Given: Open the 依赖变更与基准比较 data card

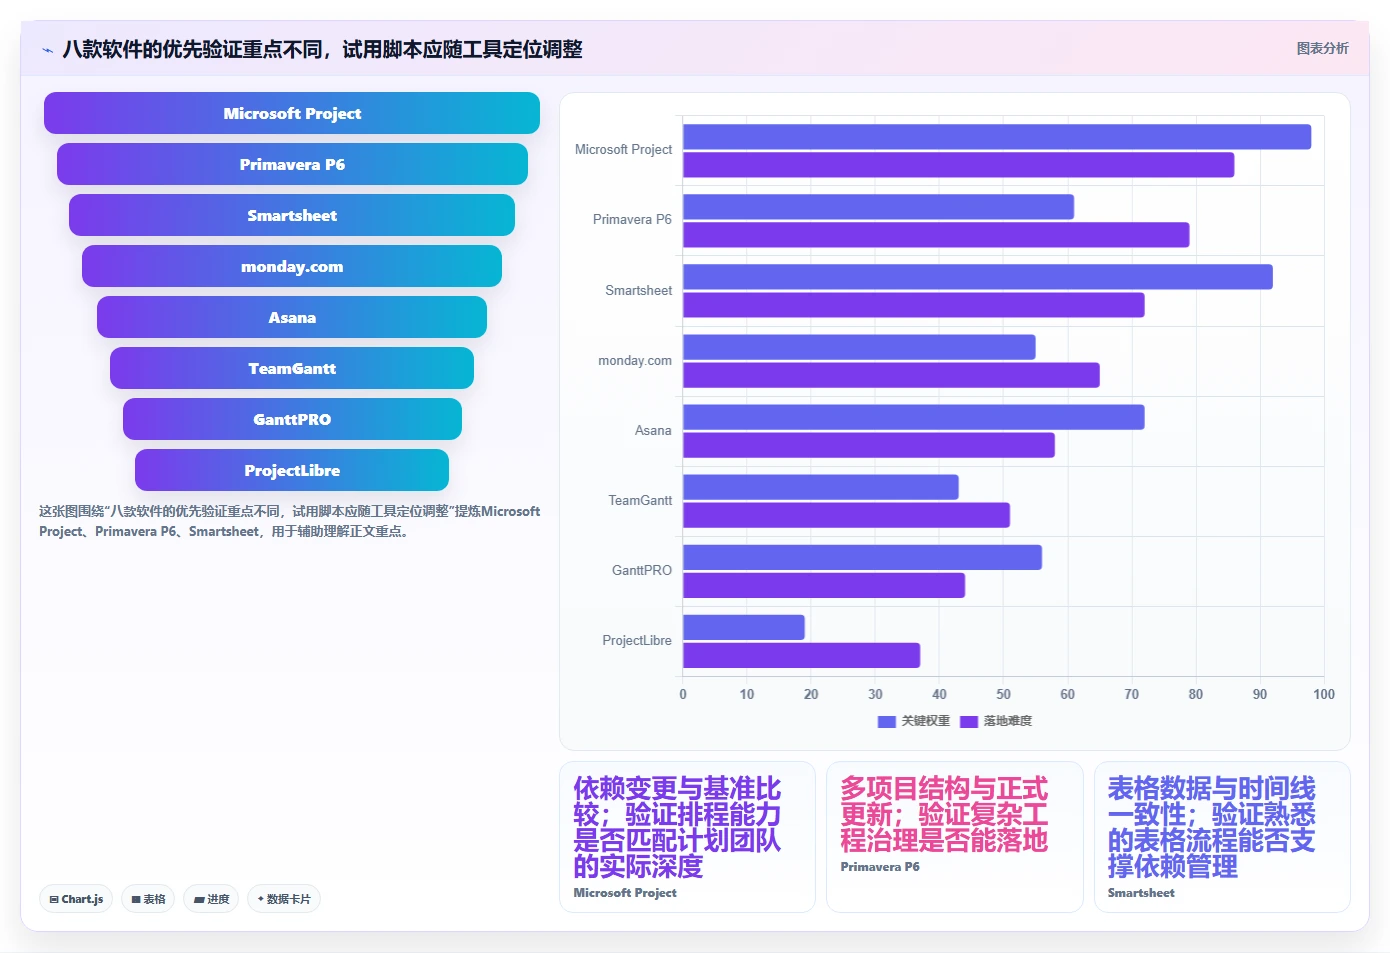Looking at the screenshot, I should pos(687,837).
